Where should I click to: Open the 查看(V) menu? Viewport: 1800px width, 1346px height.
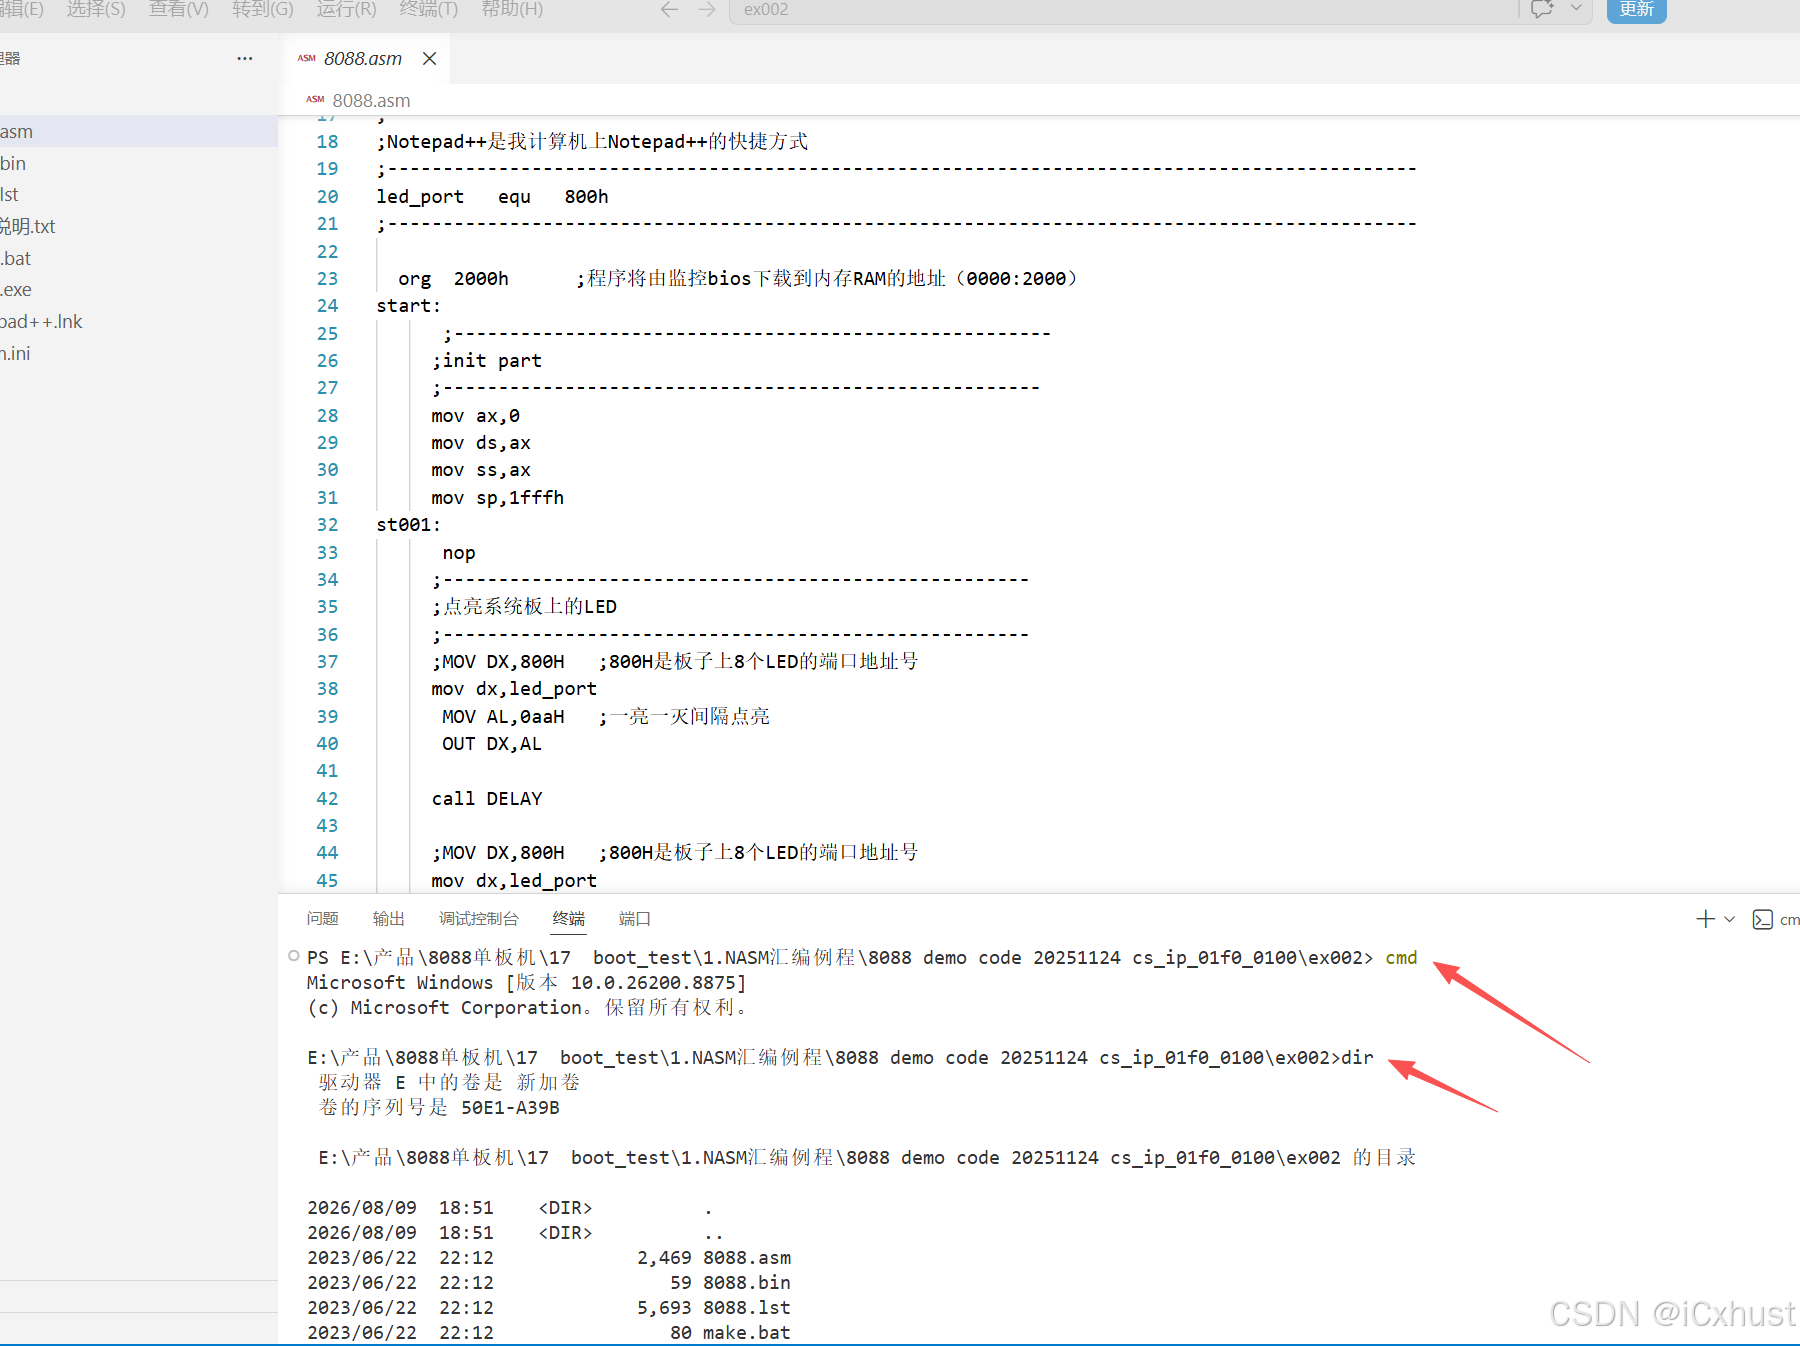point(179,9)
